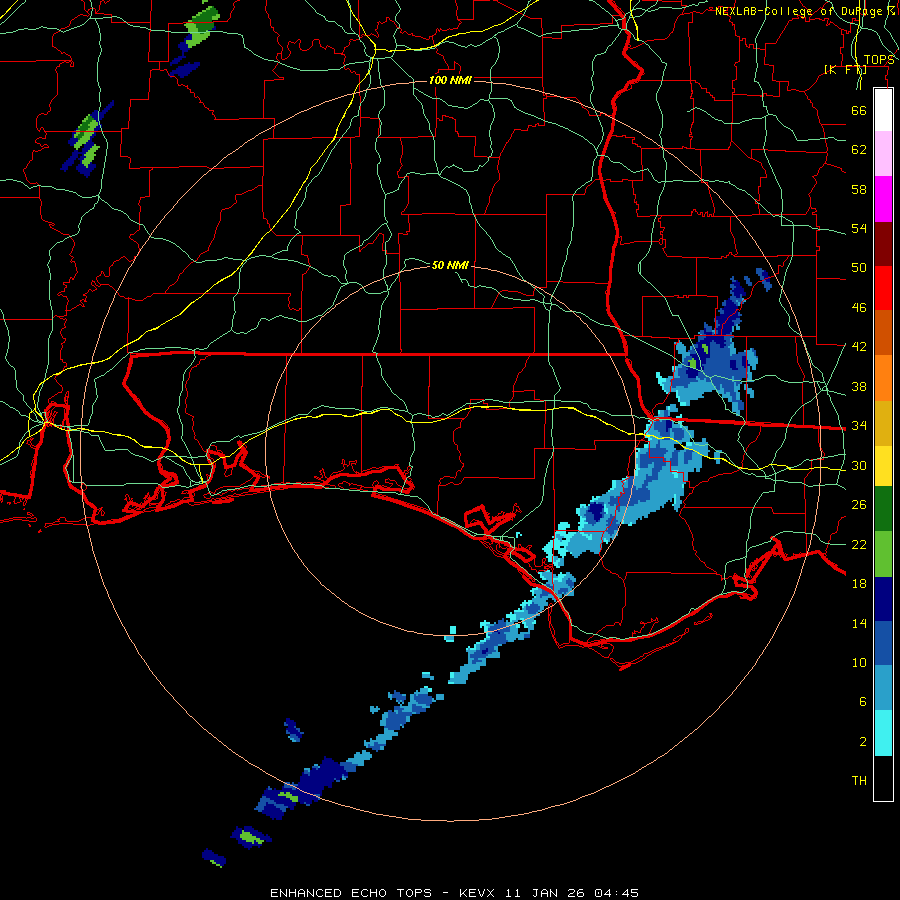The height and width of the screenshot is (900, 900).
Task: Click the '42' legend value
Action: click(x=859, y=347)
